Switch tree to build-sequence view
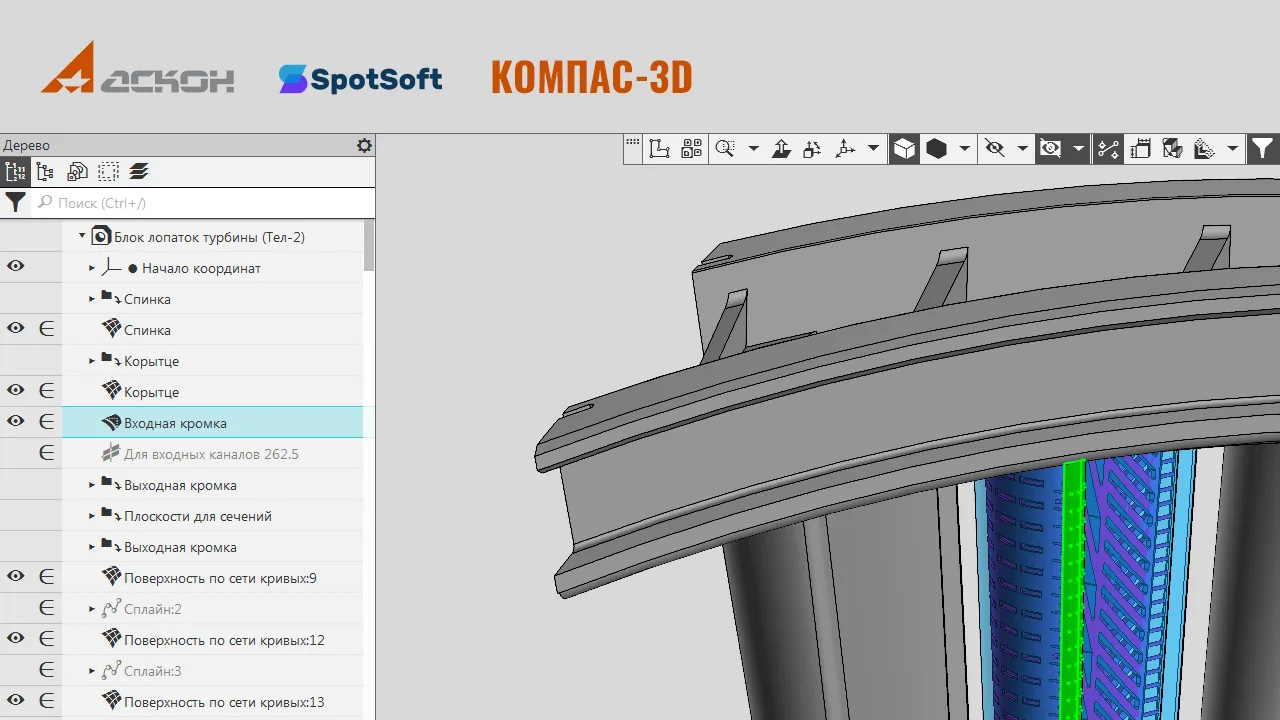The width and height of the screenshot is (1280, 720). (x=15, y=171)
